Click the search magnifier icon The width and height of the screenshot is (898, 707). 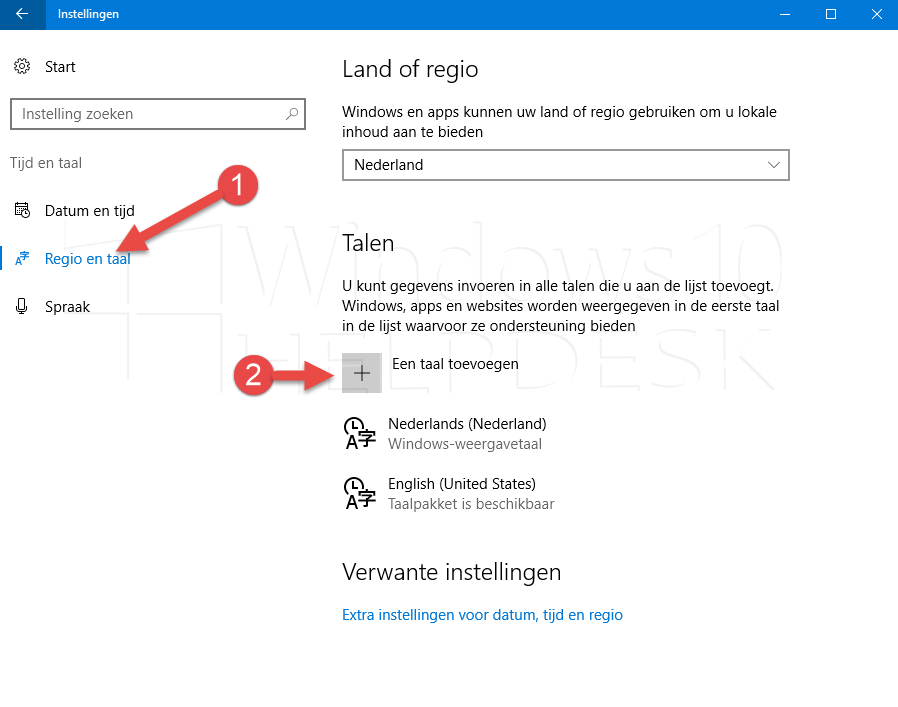292,113
